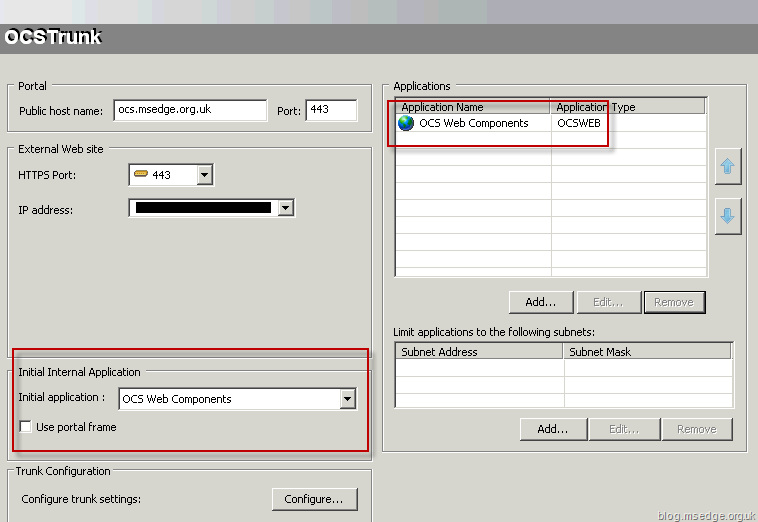This screenshot has height=522, width=758.
Task: Click the move application down arrow
Action: pos(728,216)
